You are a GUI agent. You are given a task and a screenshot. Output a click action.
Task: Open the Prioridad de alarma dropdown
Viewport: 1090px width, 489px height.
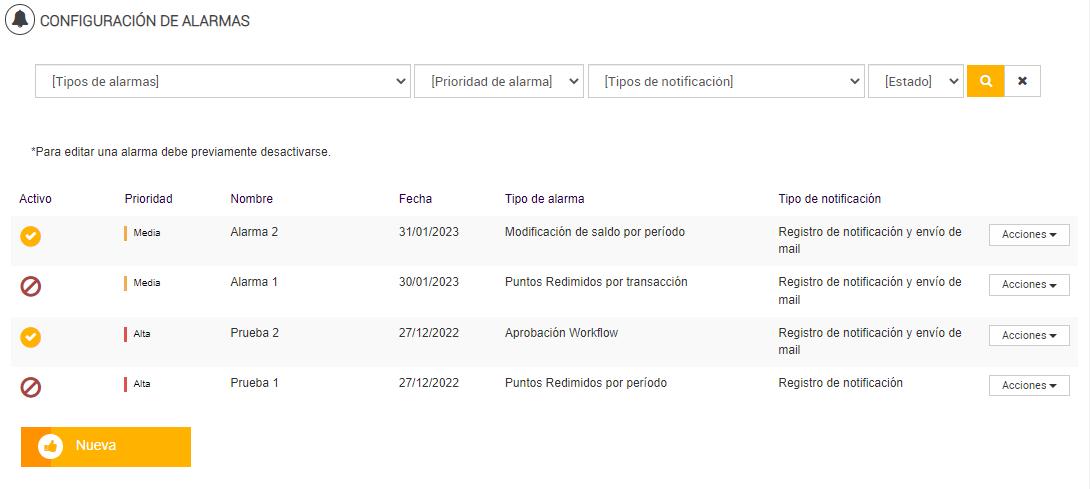point(499,82)
